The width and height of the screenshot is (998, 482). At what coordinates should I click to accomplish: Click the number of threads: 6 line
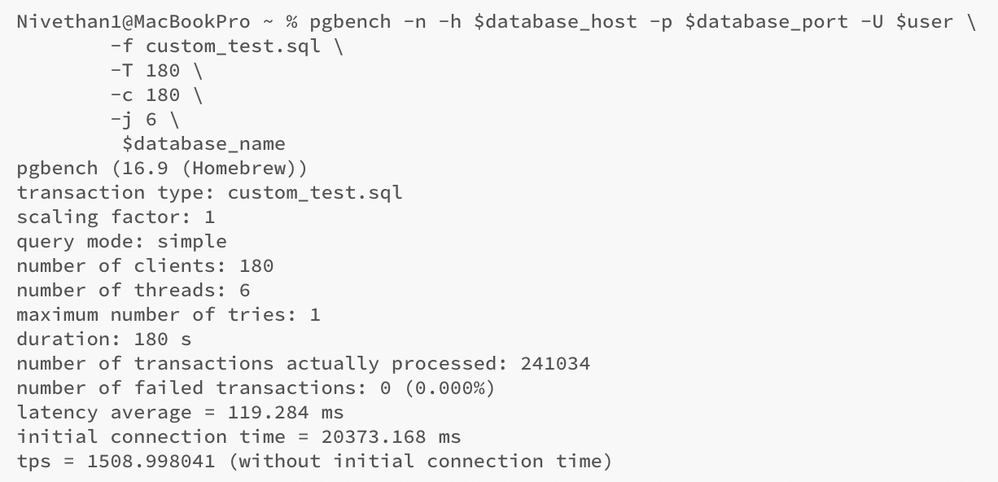click(134, 290)
